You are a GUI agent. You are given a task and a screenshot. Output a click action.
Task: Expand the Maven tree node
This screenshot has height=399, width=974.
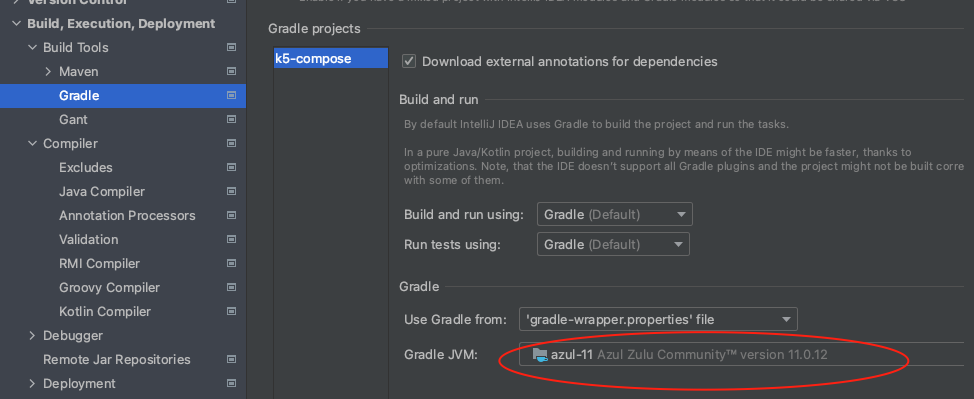(48, 71)
